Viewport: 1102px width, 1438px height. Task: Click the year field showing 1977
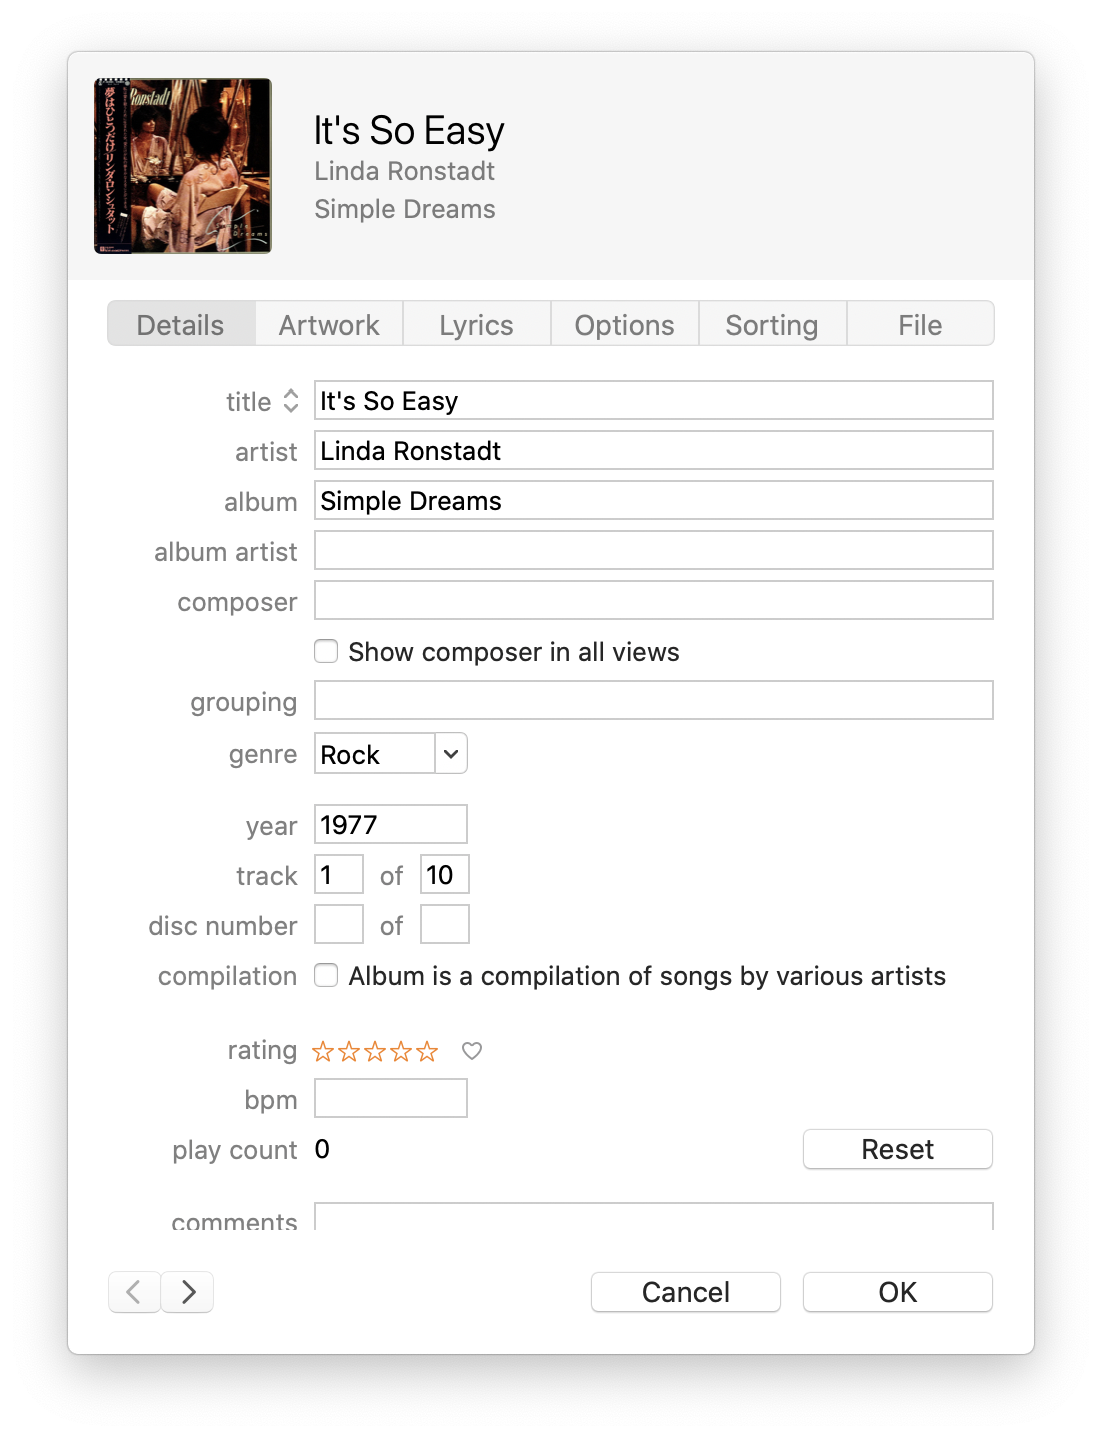coord(390,824)
